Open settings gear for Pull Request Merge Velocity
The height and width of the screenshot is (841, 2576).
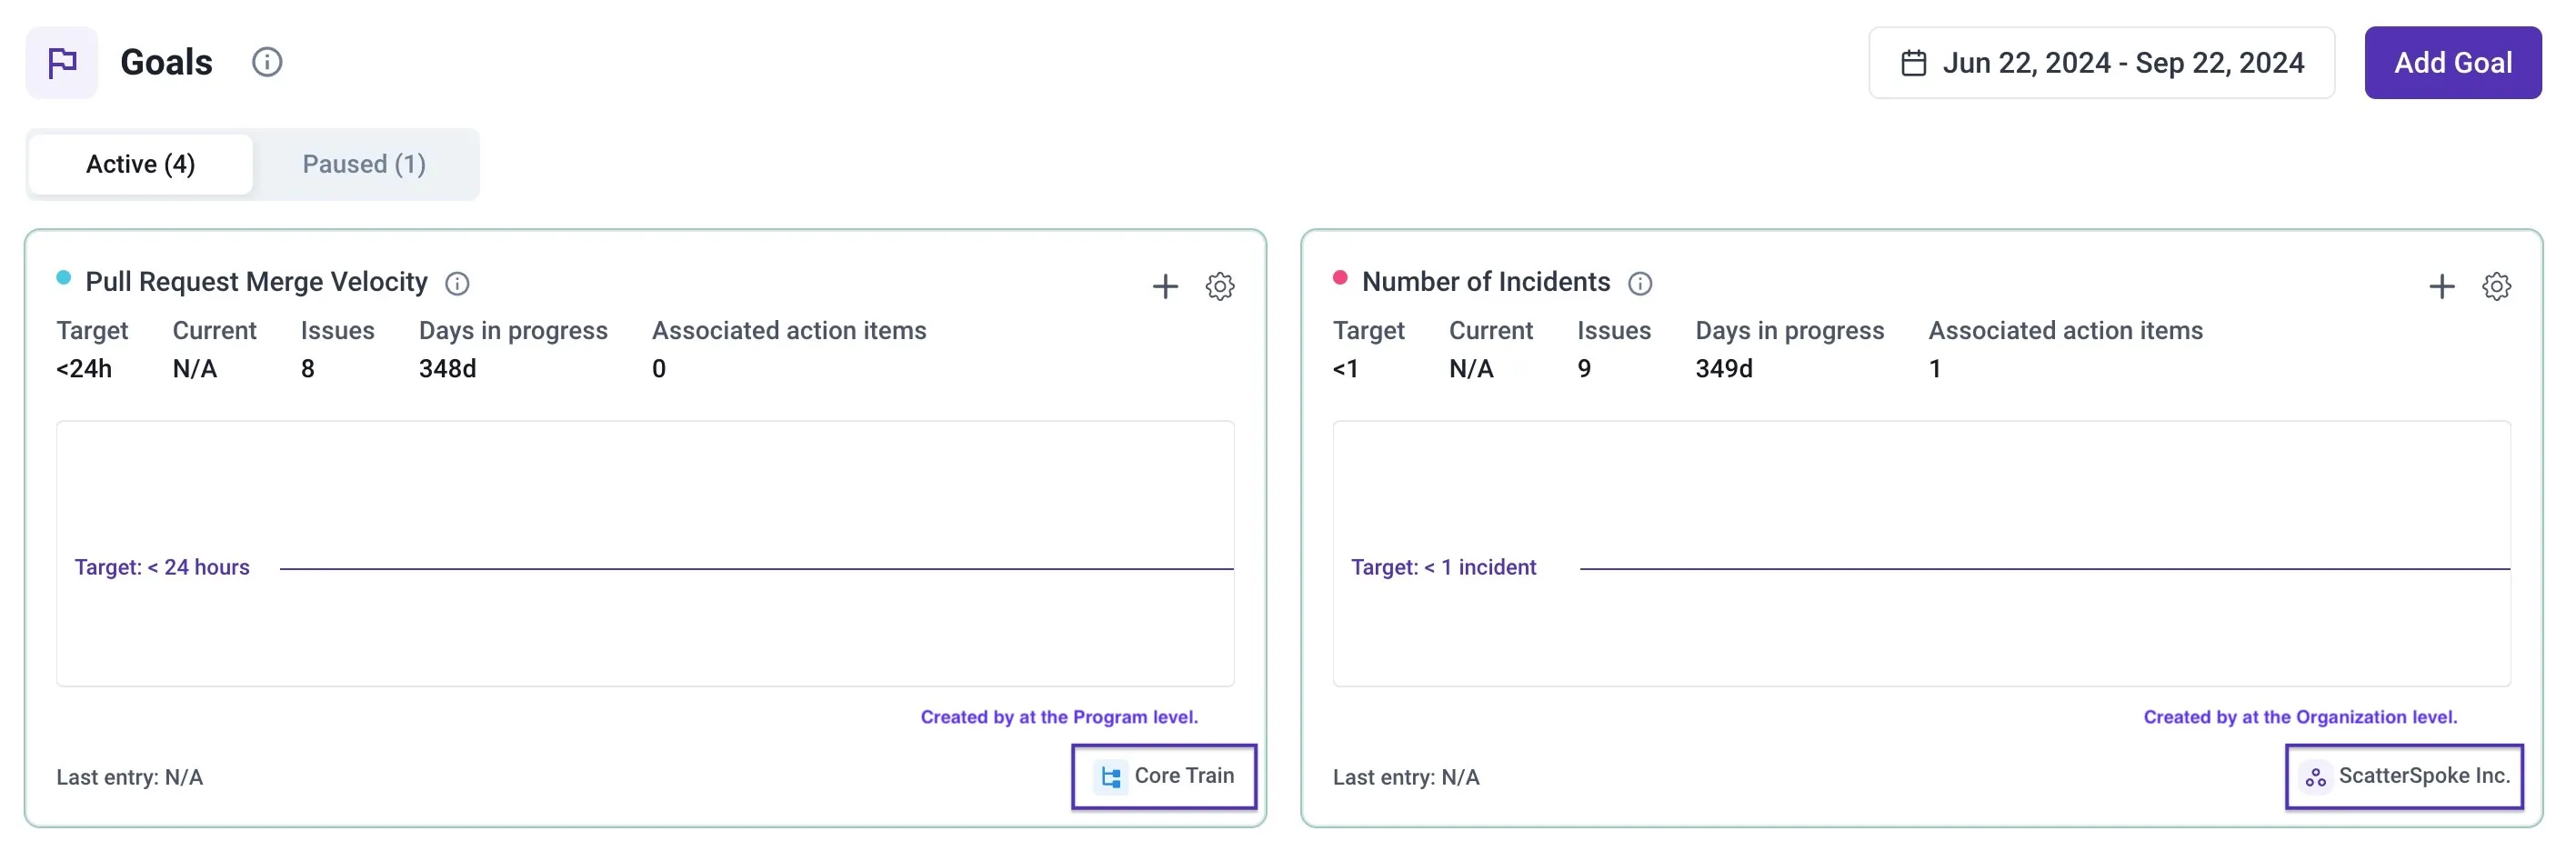(x=1220, y=287)
